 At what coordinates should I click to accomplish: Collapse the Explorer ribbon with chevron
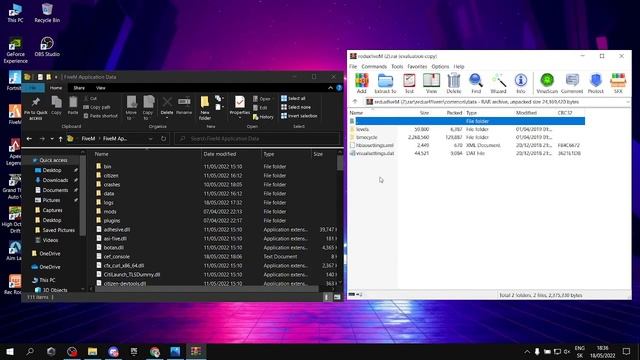[330, 88]
